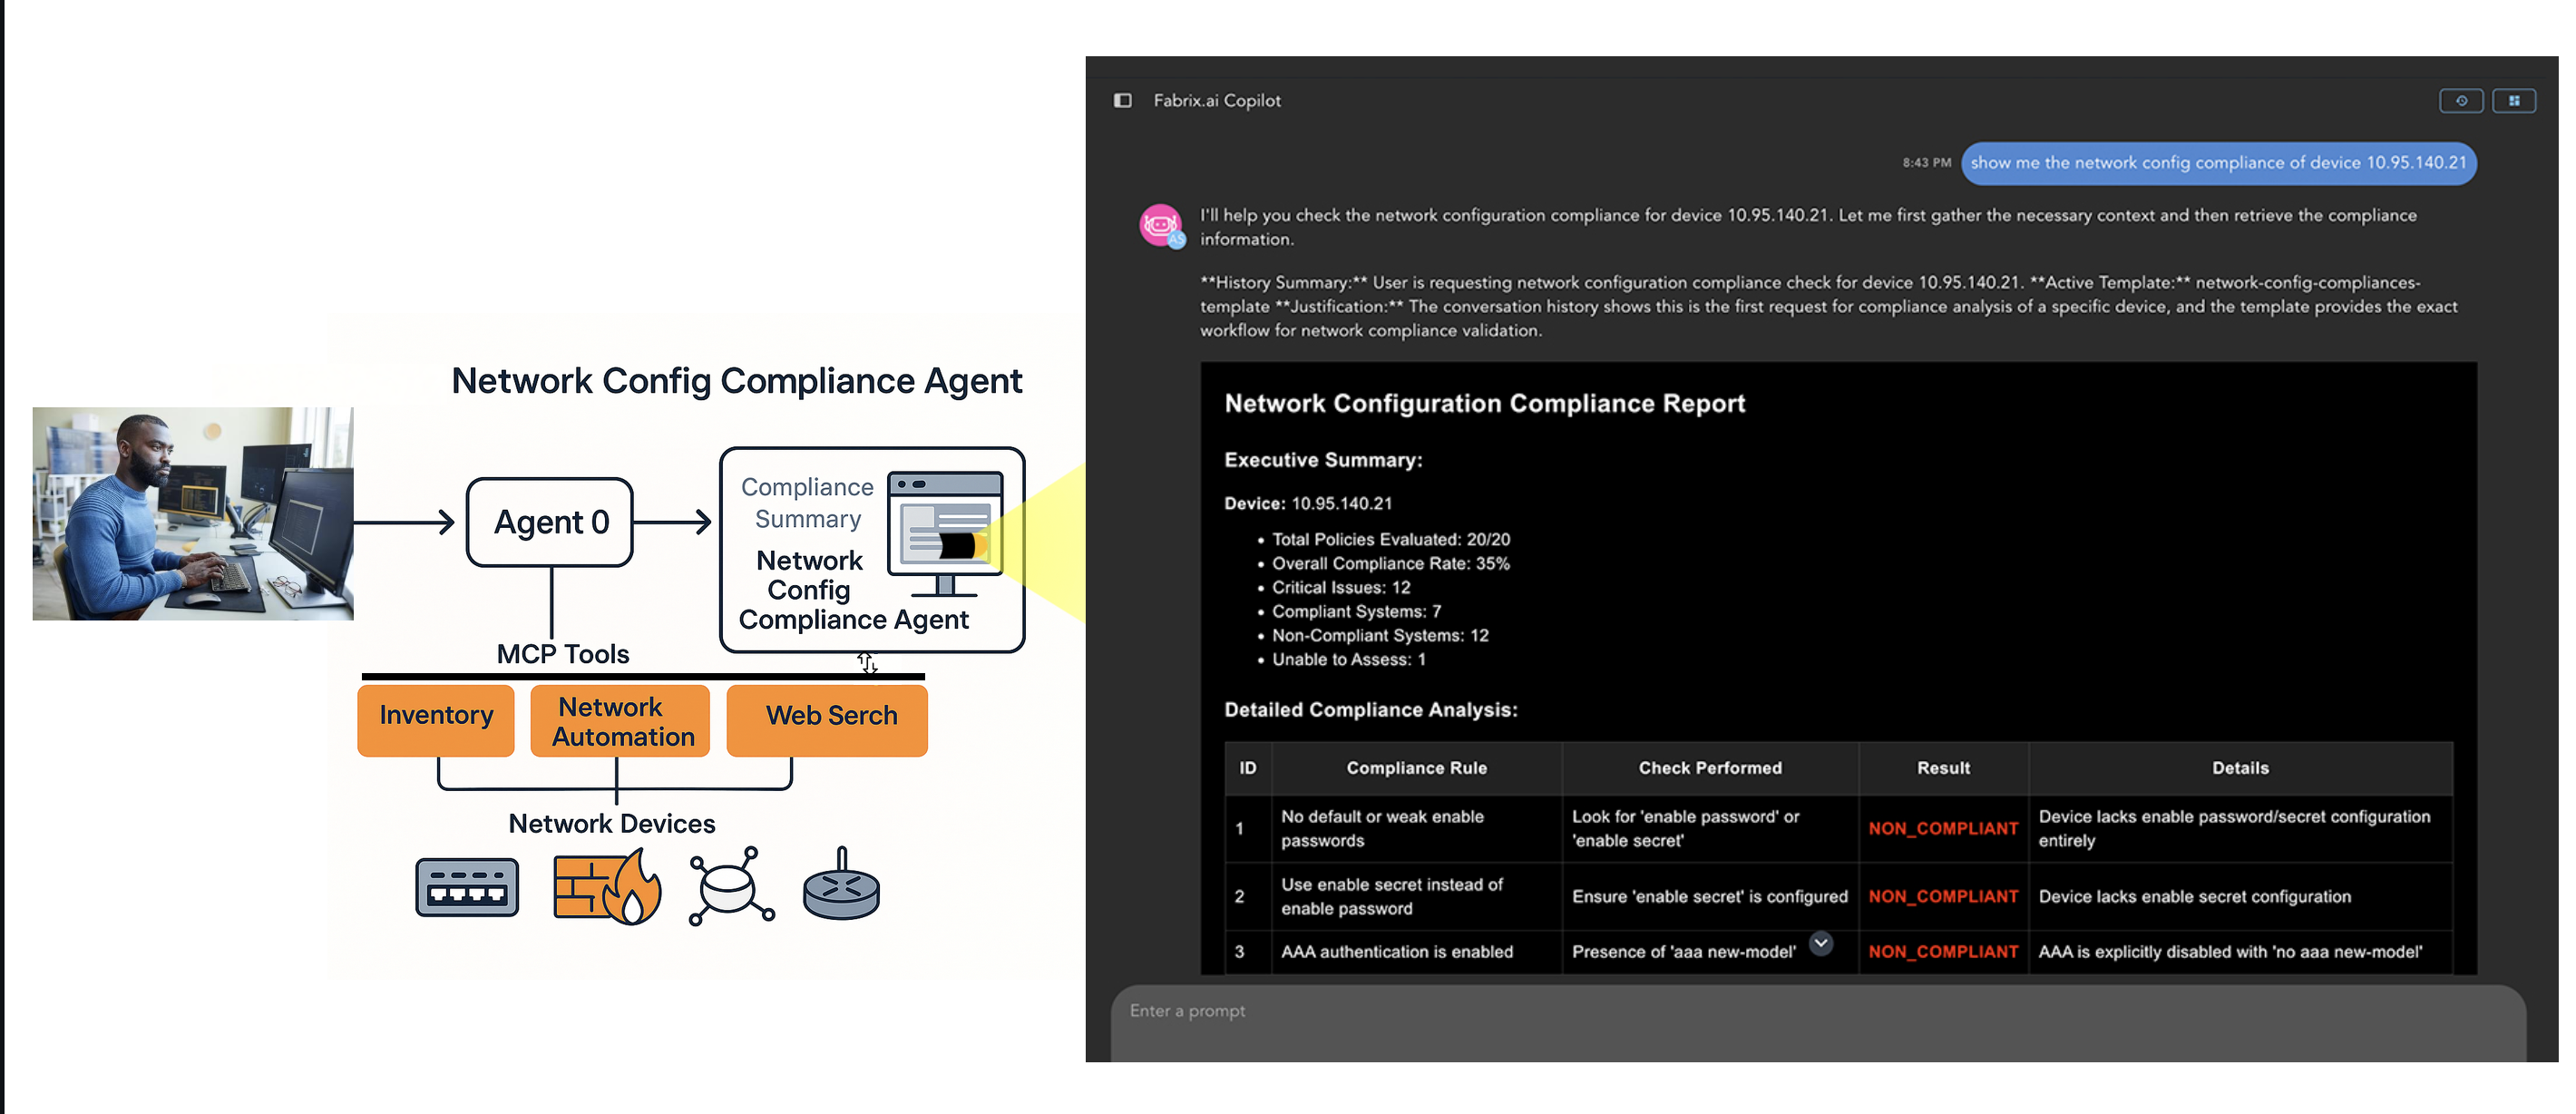Click the 8:43 PM timestamp
The width and height of the screenshot is (2576, 1114).
pos(1925,162)
